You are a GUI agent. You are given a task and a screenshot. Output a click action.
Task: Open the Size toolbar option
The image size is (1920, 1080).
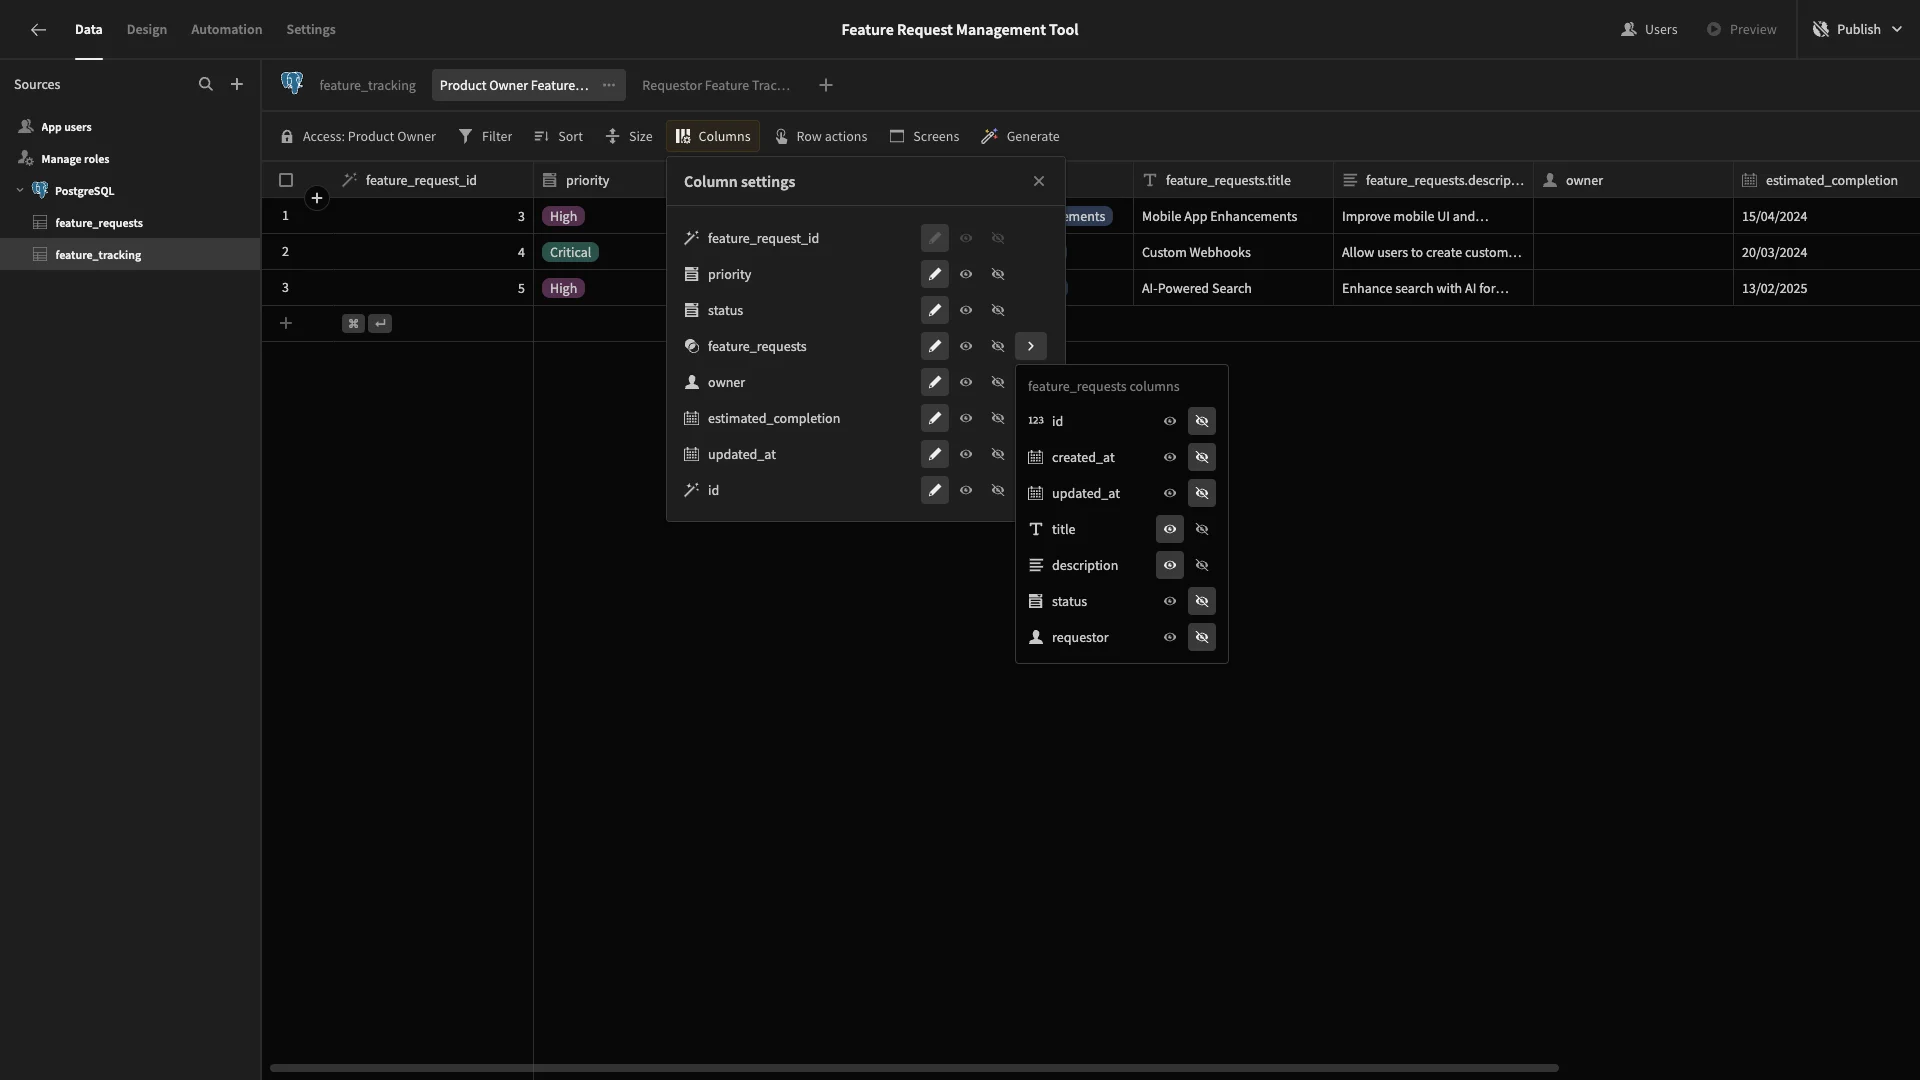(x=629, y=136)
